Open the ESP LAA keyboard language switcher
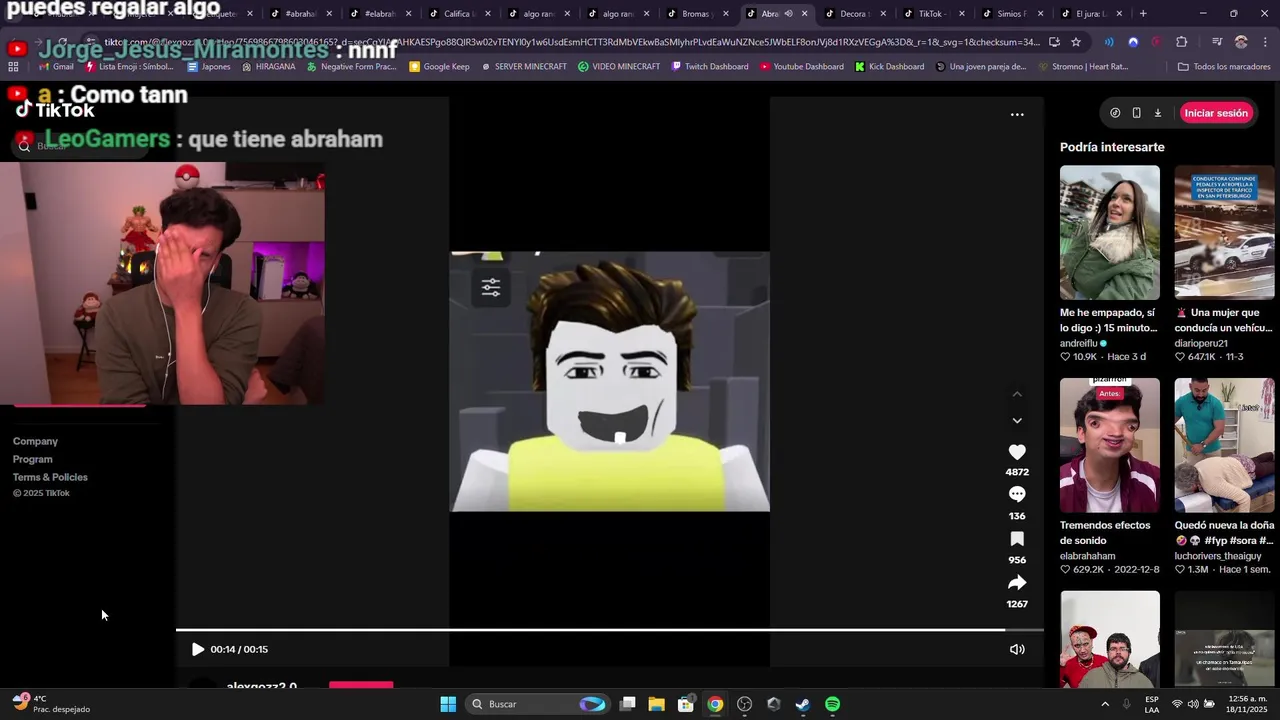The width and height of the screenshot is (1280, 720). pos(1152,704)
